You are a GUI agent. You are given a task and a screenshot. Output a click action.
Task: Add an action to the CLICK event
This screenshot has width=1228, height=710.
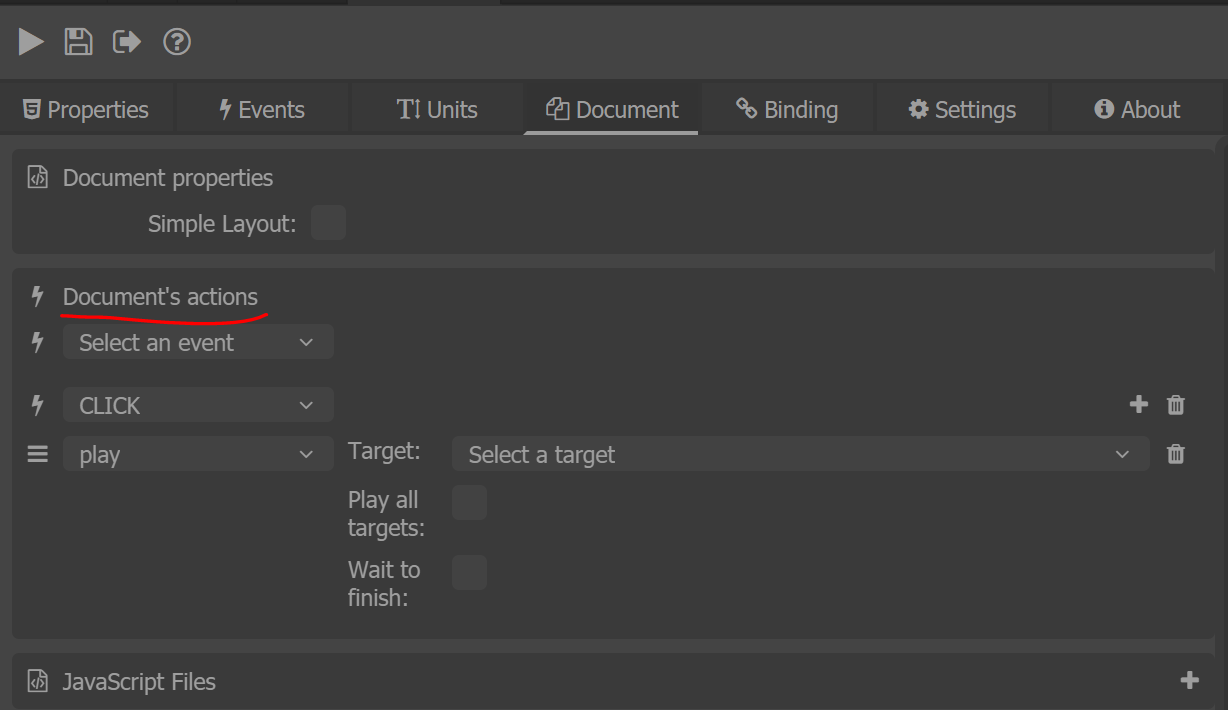[x=1138, y=405]
